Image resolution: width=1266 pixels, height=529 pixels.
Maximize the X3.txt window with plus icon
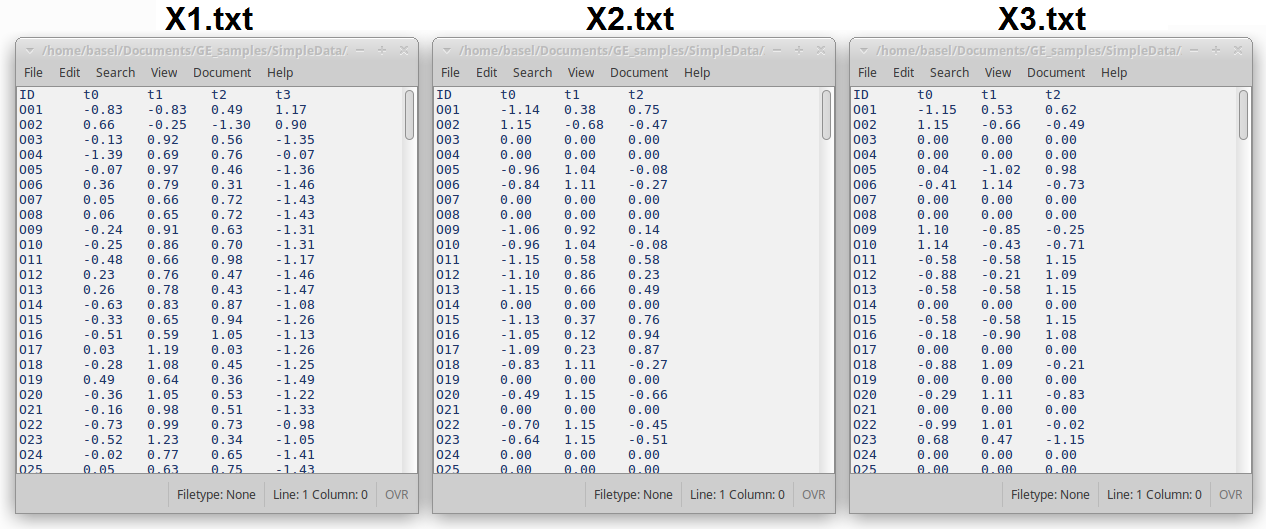(x=1216, y=50)
